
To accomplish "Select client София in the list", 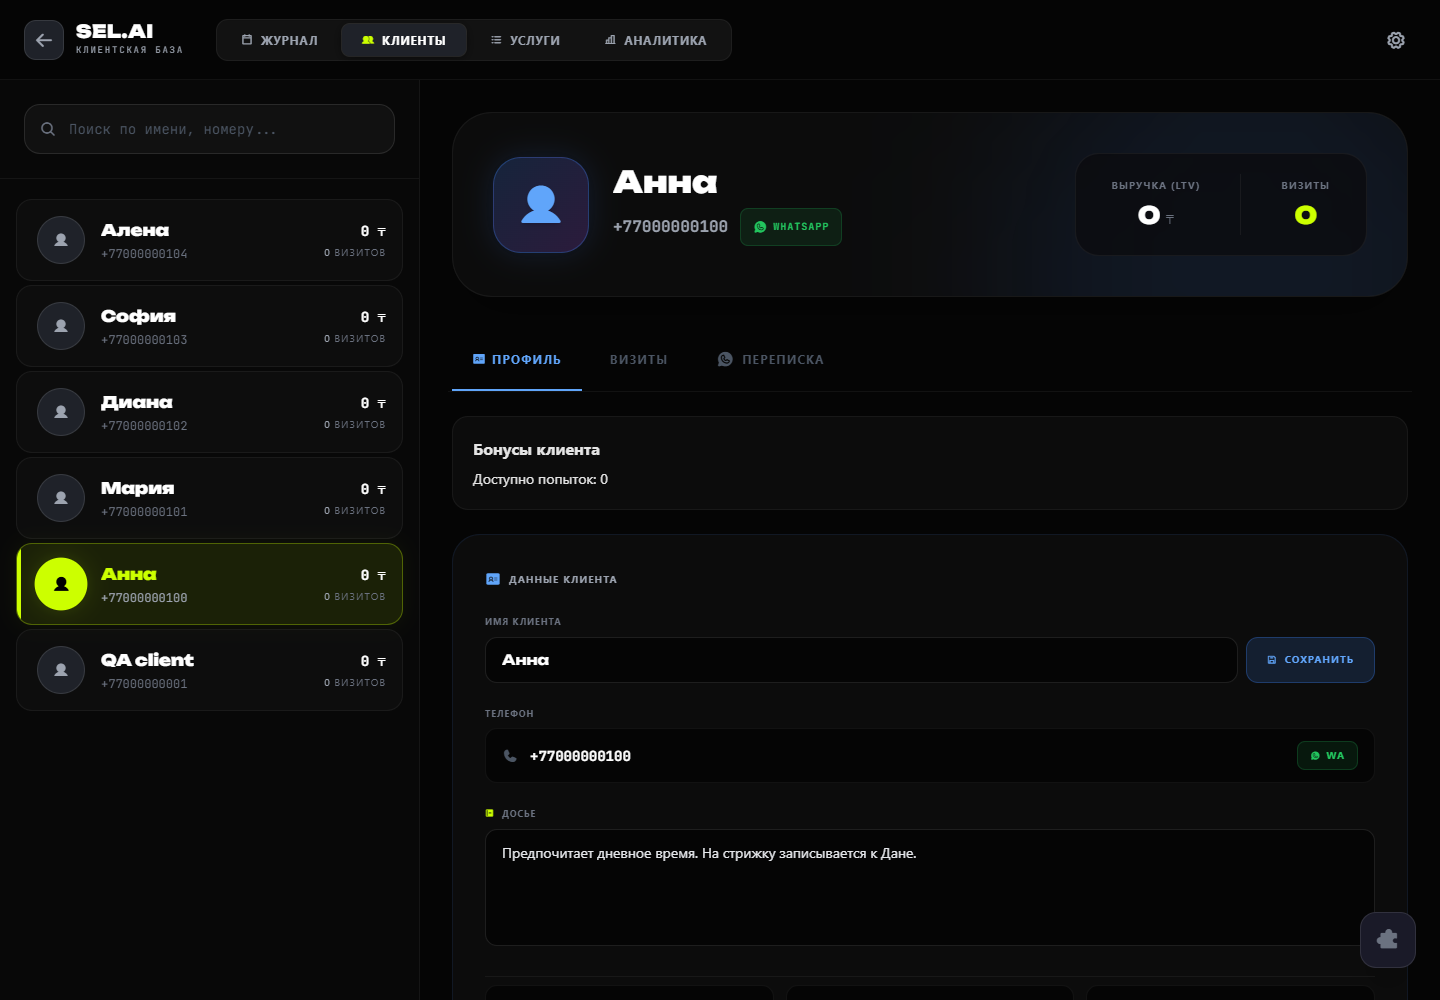I will 209,326.
